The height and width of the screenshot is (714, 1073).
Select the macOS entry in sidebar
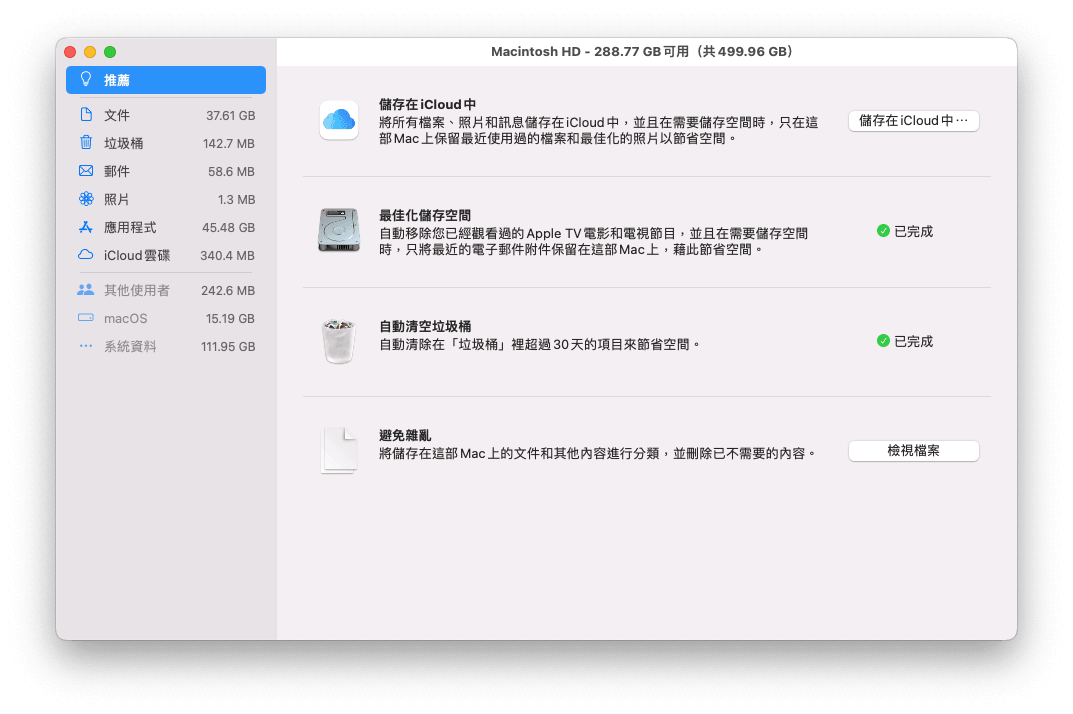click(x=126, y=319)
